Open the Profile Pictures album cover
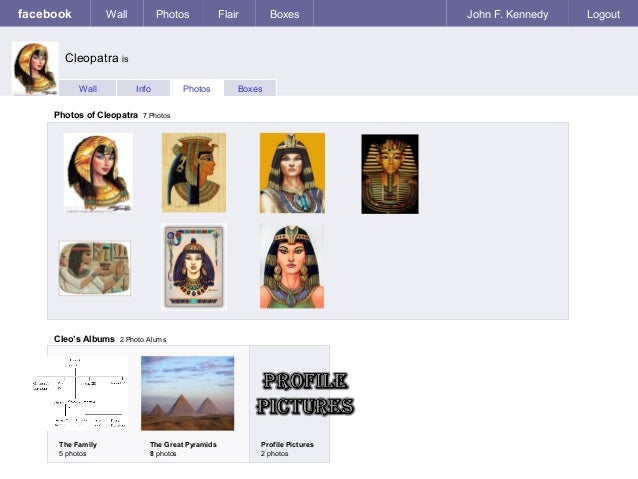Screen dimensions: 638x479 [x=305, y=394]
